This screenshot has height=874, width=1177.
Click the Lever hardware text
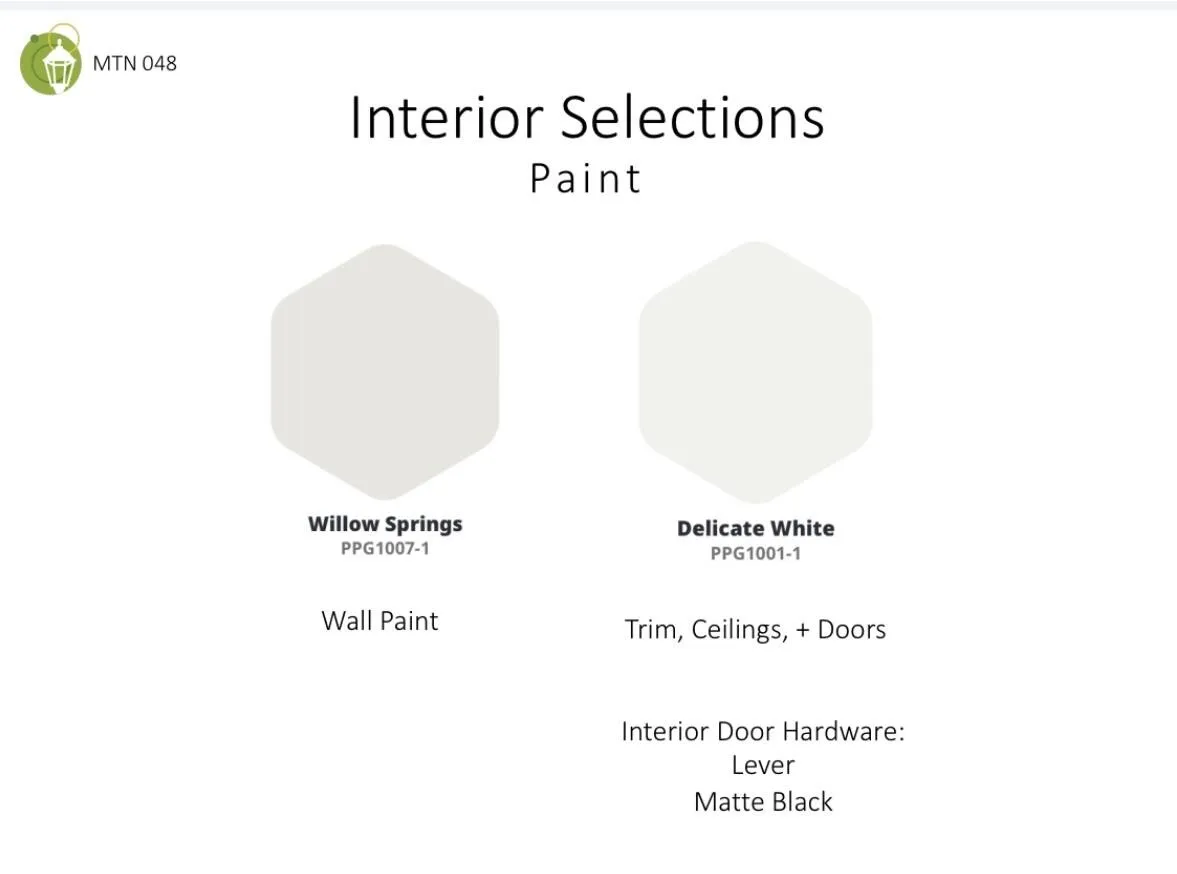[763, 765]
